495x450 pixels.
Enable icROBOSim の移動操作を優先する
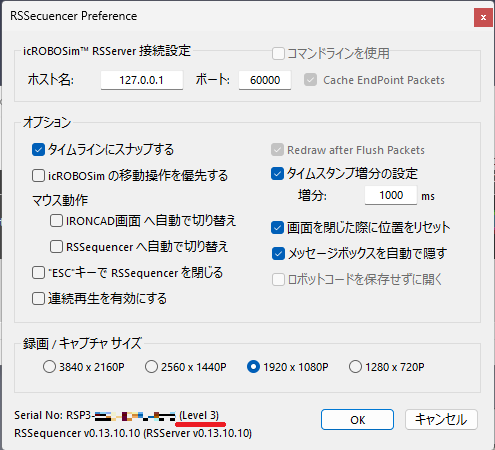click(38, 176)
